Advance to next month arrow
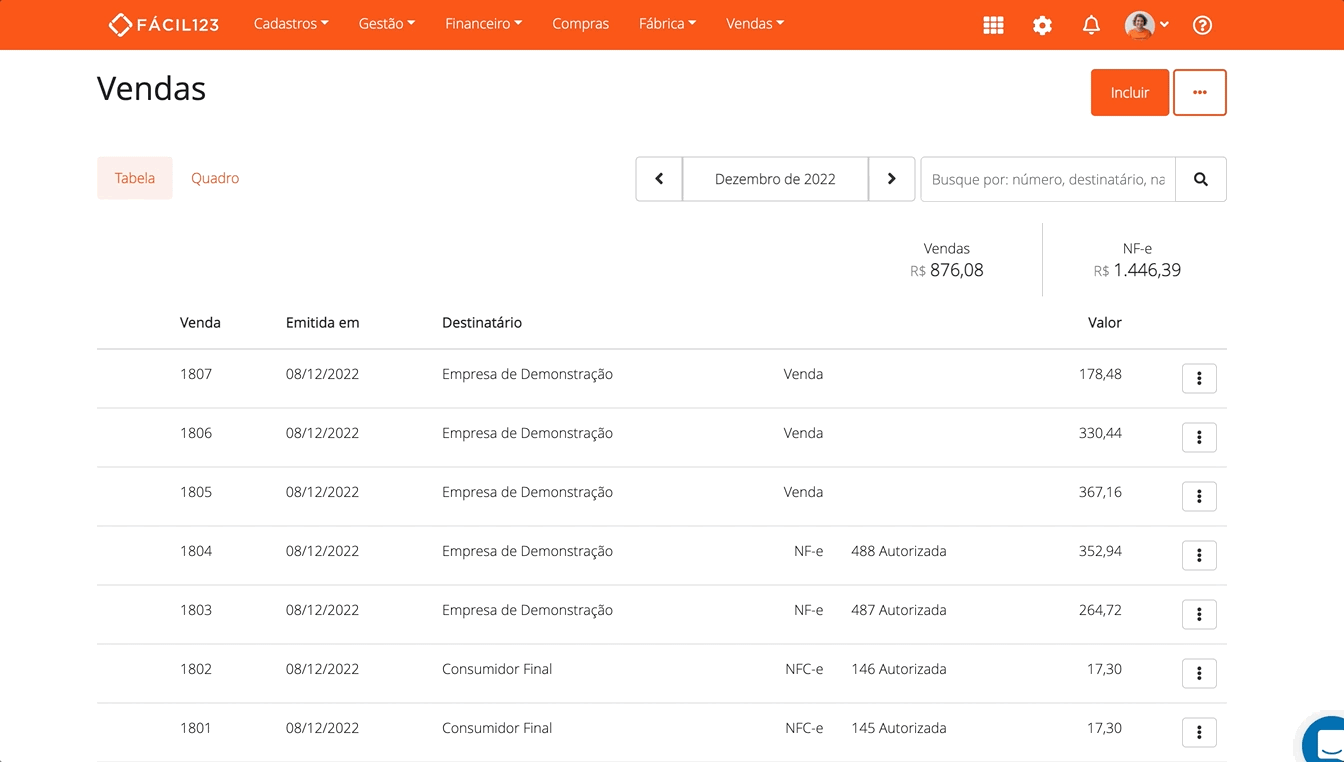 [x=891, y=179]
